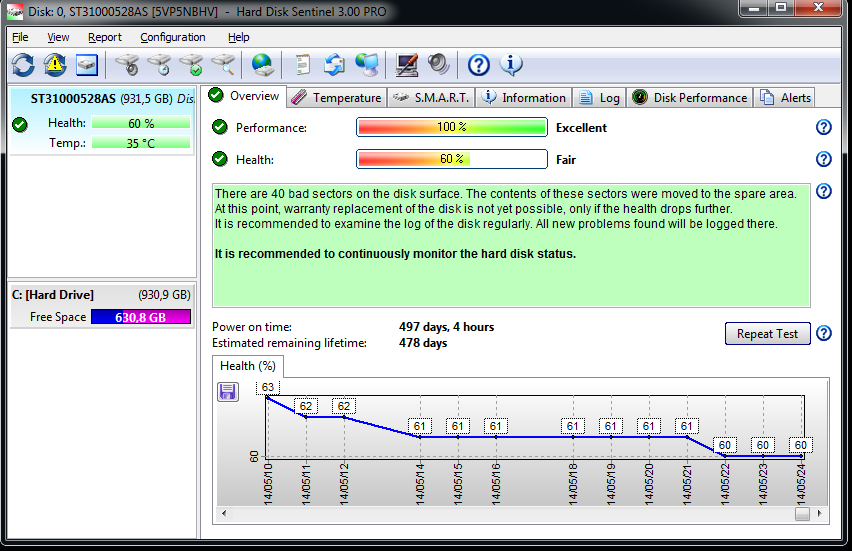The image size is (852, 551).
Task: Switch to the Alerts tab
Action: click(785, 98)
